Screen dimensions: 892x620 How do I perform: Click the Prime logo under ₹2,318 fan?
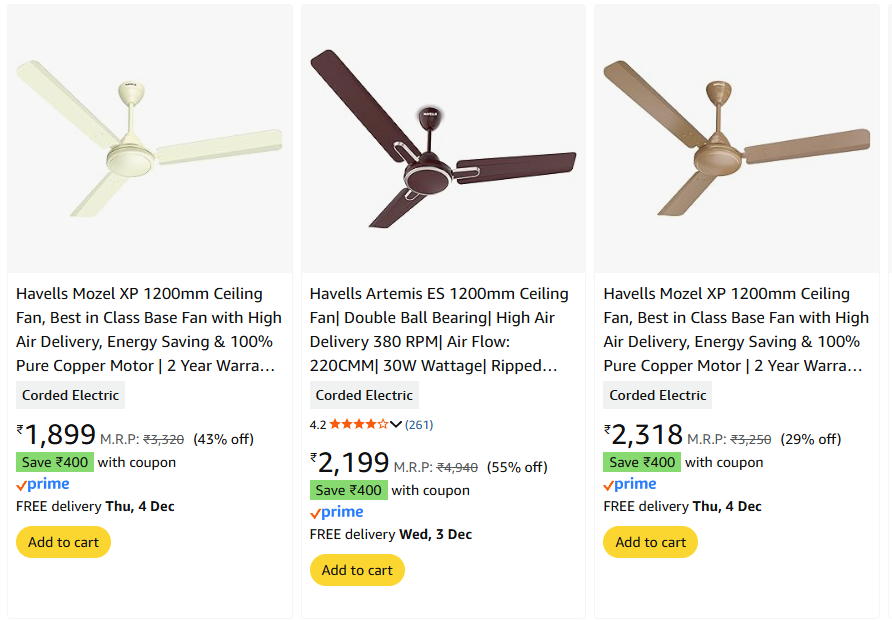click(x=630, y=485)
